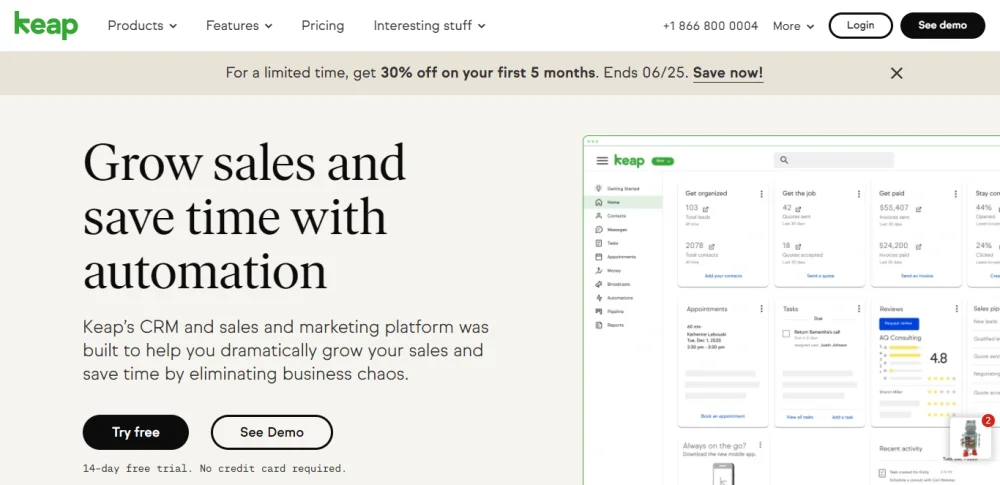Click the search magnifier in dashboard
The width and height of the screenshot is (1000, 485).
coord(784,160)
